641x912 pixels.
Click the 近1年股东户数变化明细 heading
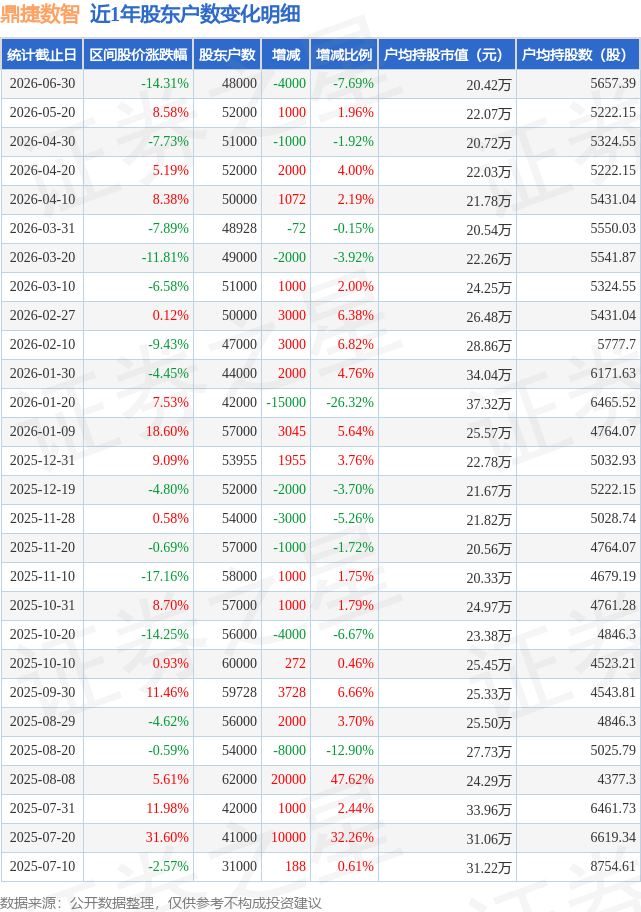(195, 14)
